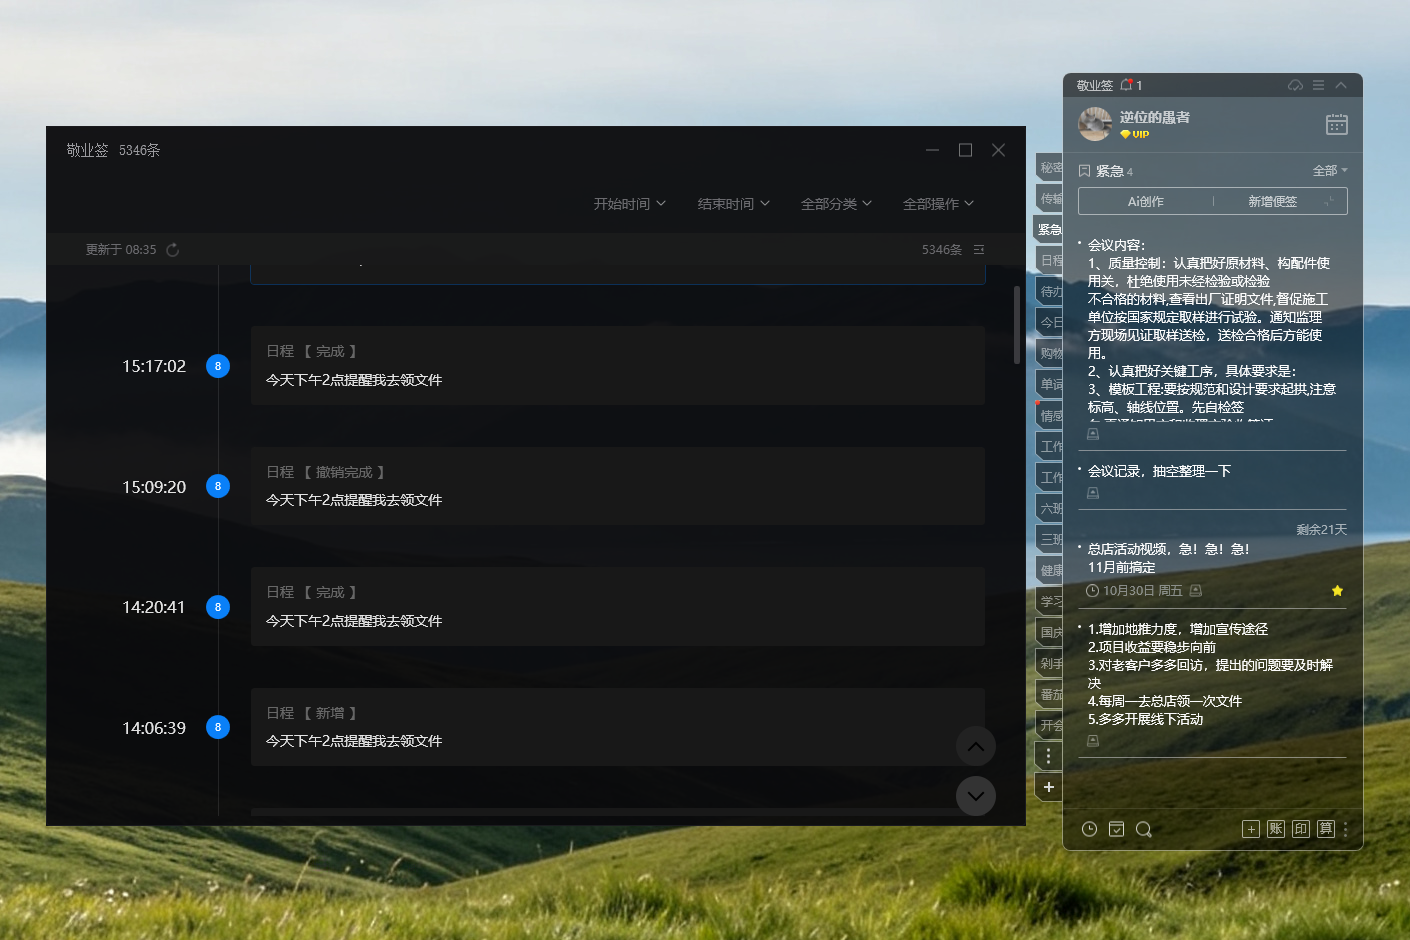Click the 14:06:39 timeline marker dot

click(x=218, y=728)
